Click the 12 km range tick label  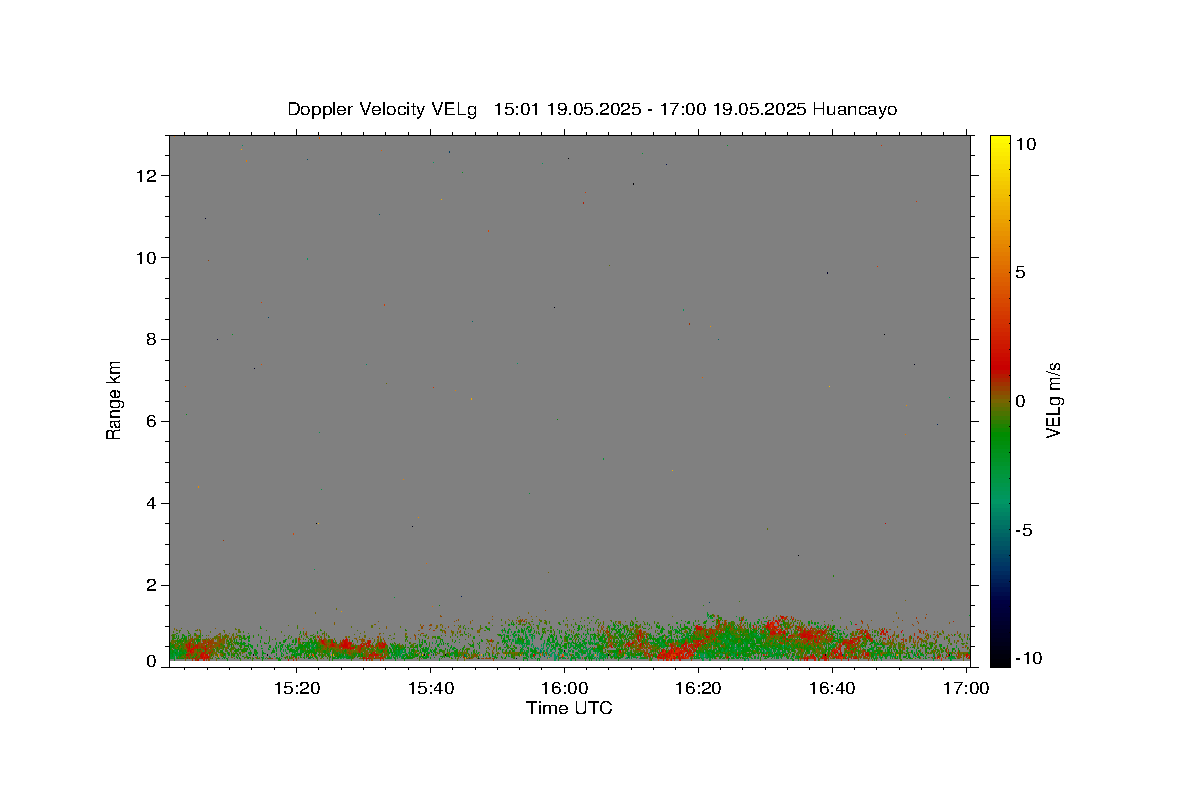(148, 176)
